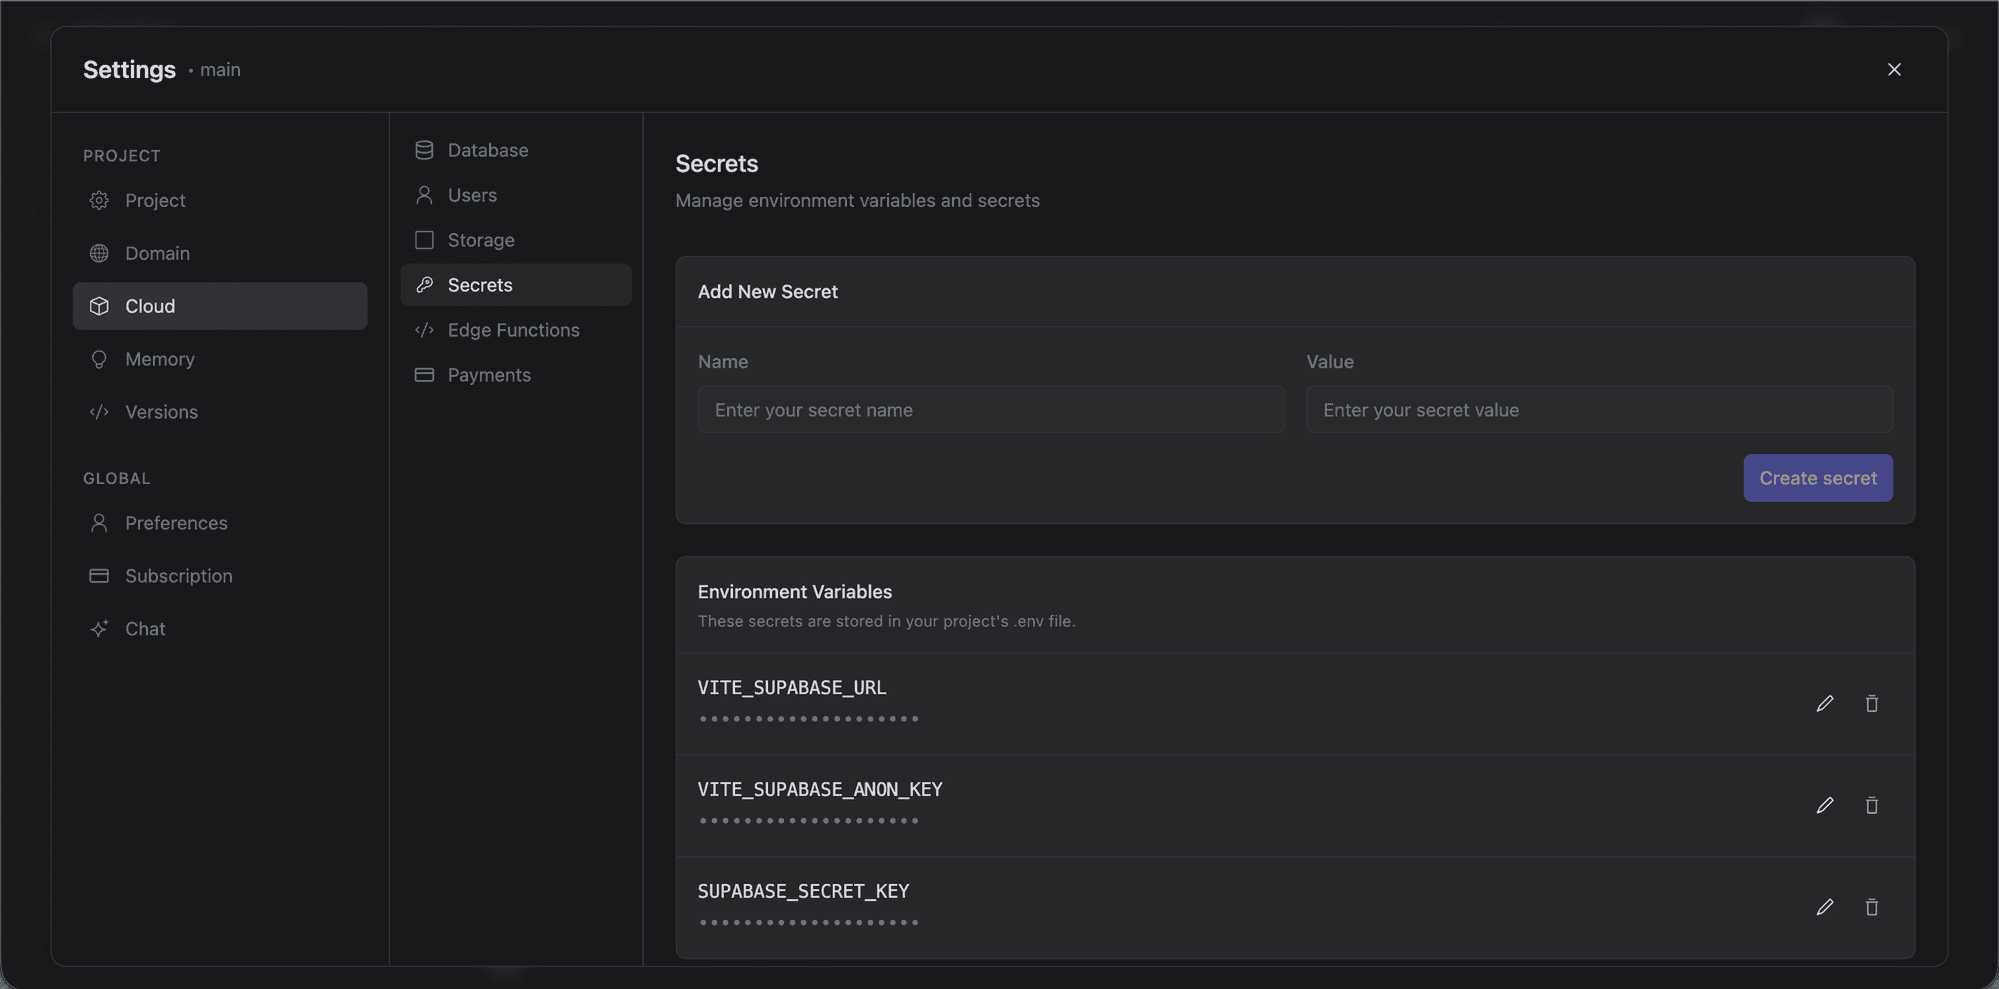Image resolution: width=1999 pixels, height=989 pixels.
Task: Open the Payments tab
Action: coord(516,375)
